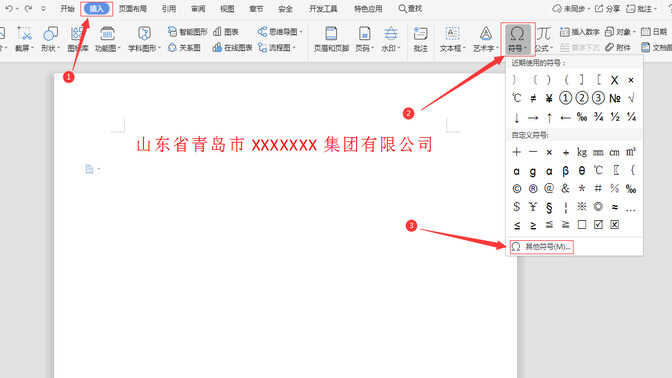Insert the checked box ☑ symbol
The image size is (672, 378).
click(x=598, y=225)
